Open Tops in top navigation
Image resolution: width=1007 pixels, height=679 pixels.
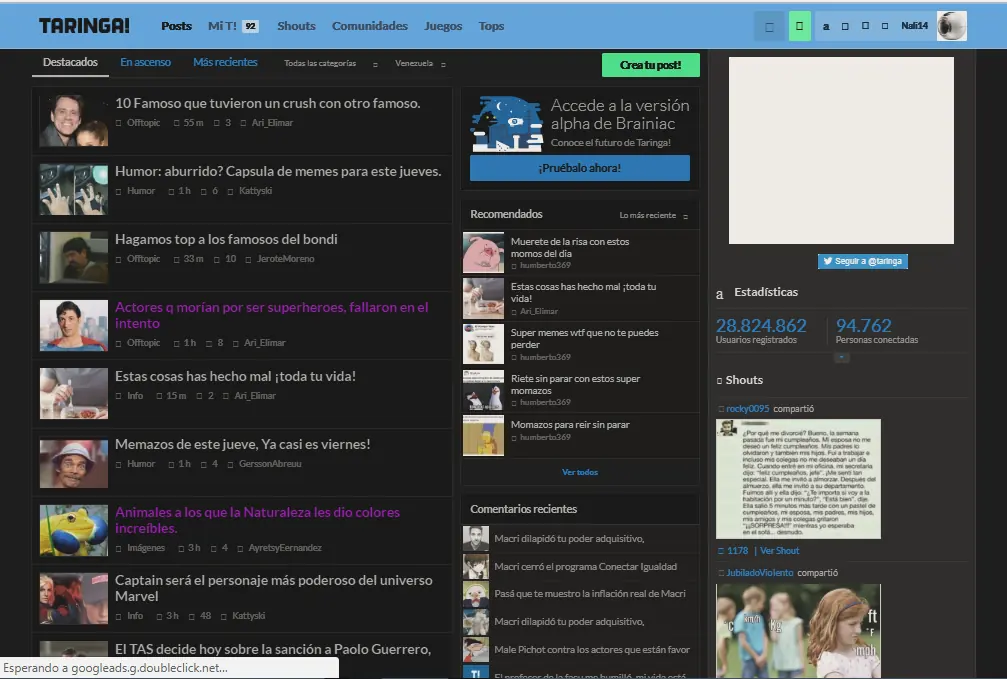coord(491,26)
